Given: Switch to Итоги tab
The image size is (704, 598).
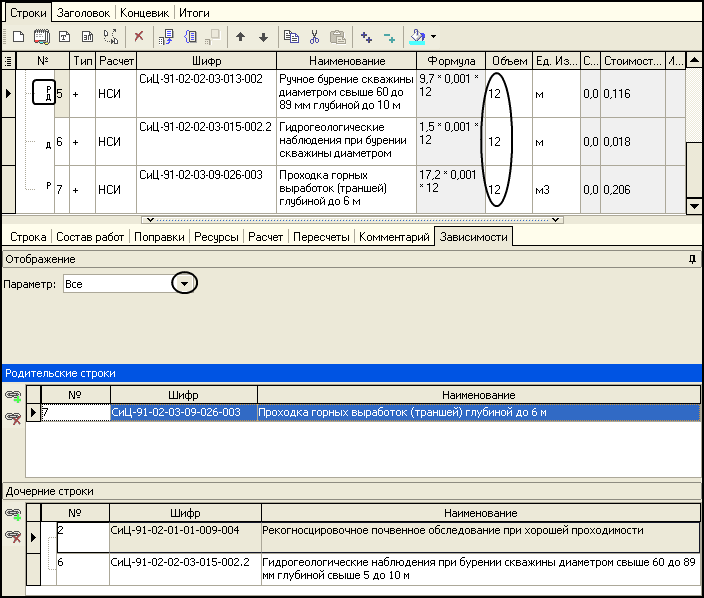Looking at the screenshot, I should 194,13.
